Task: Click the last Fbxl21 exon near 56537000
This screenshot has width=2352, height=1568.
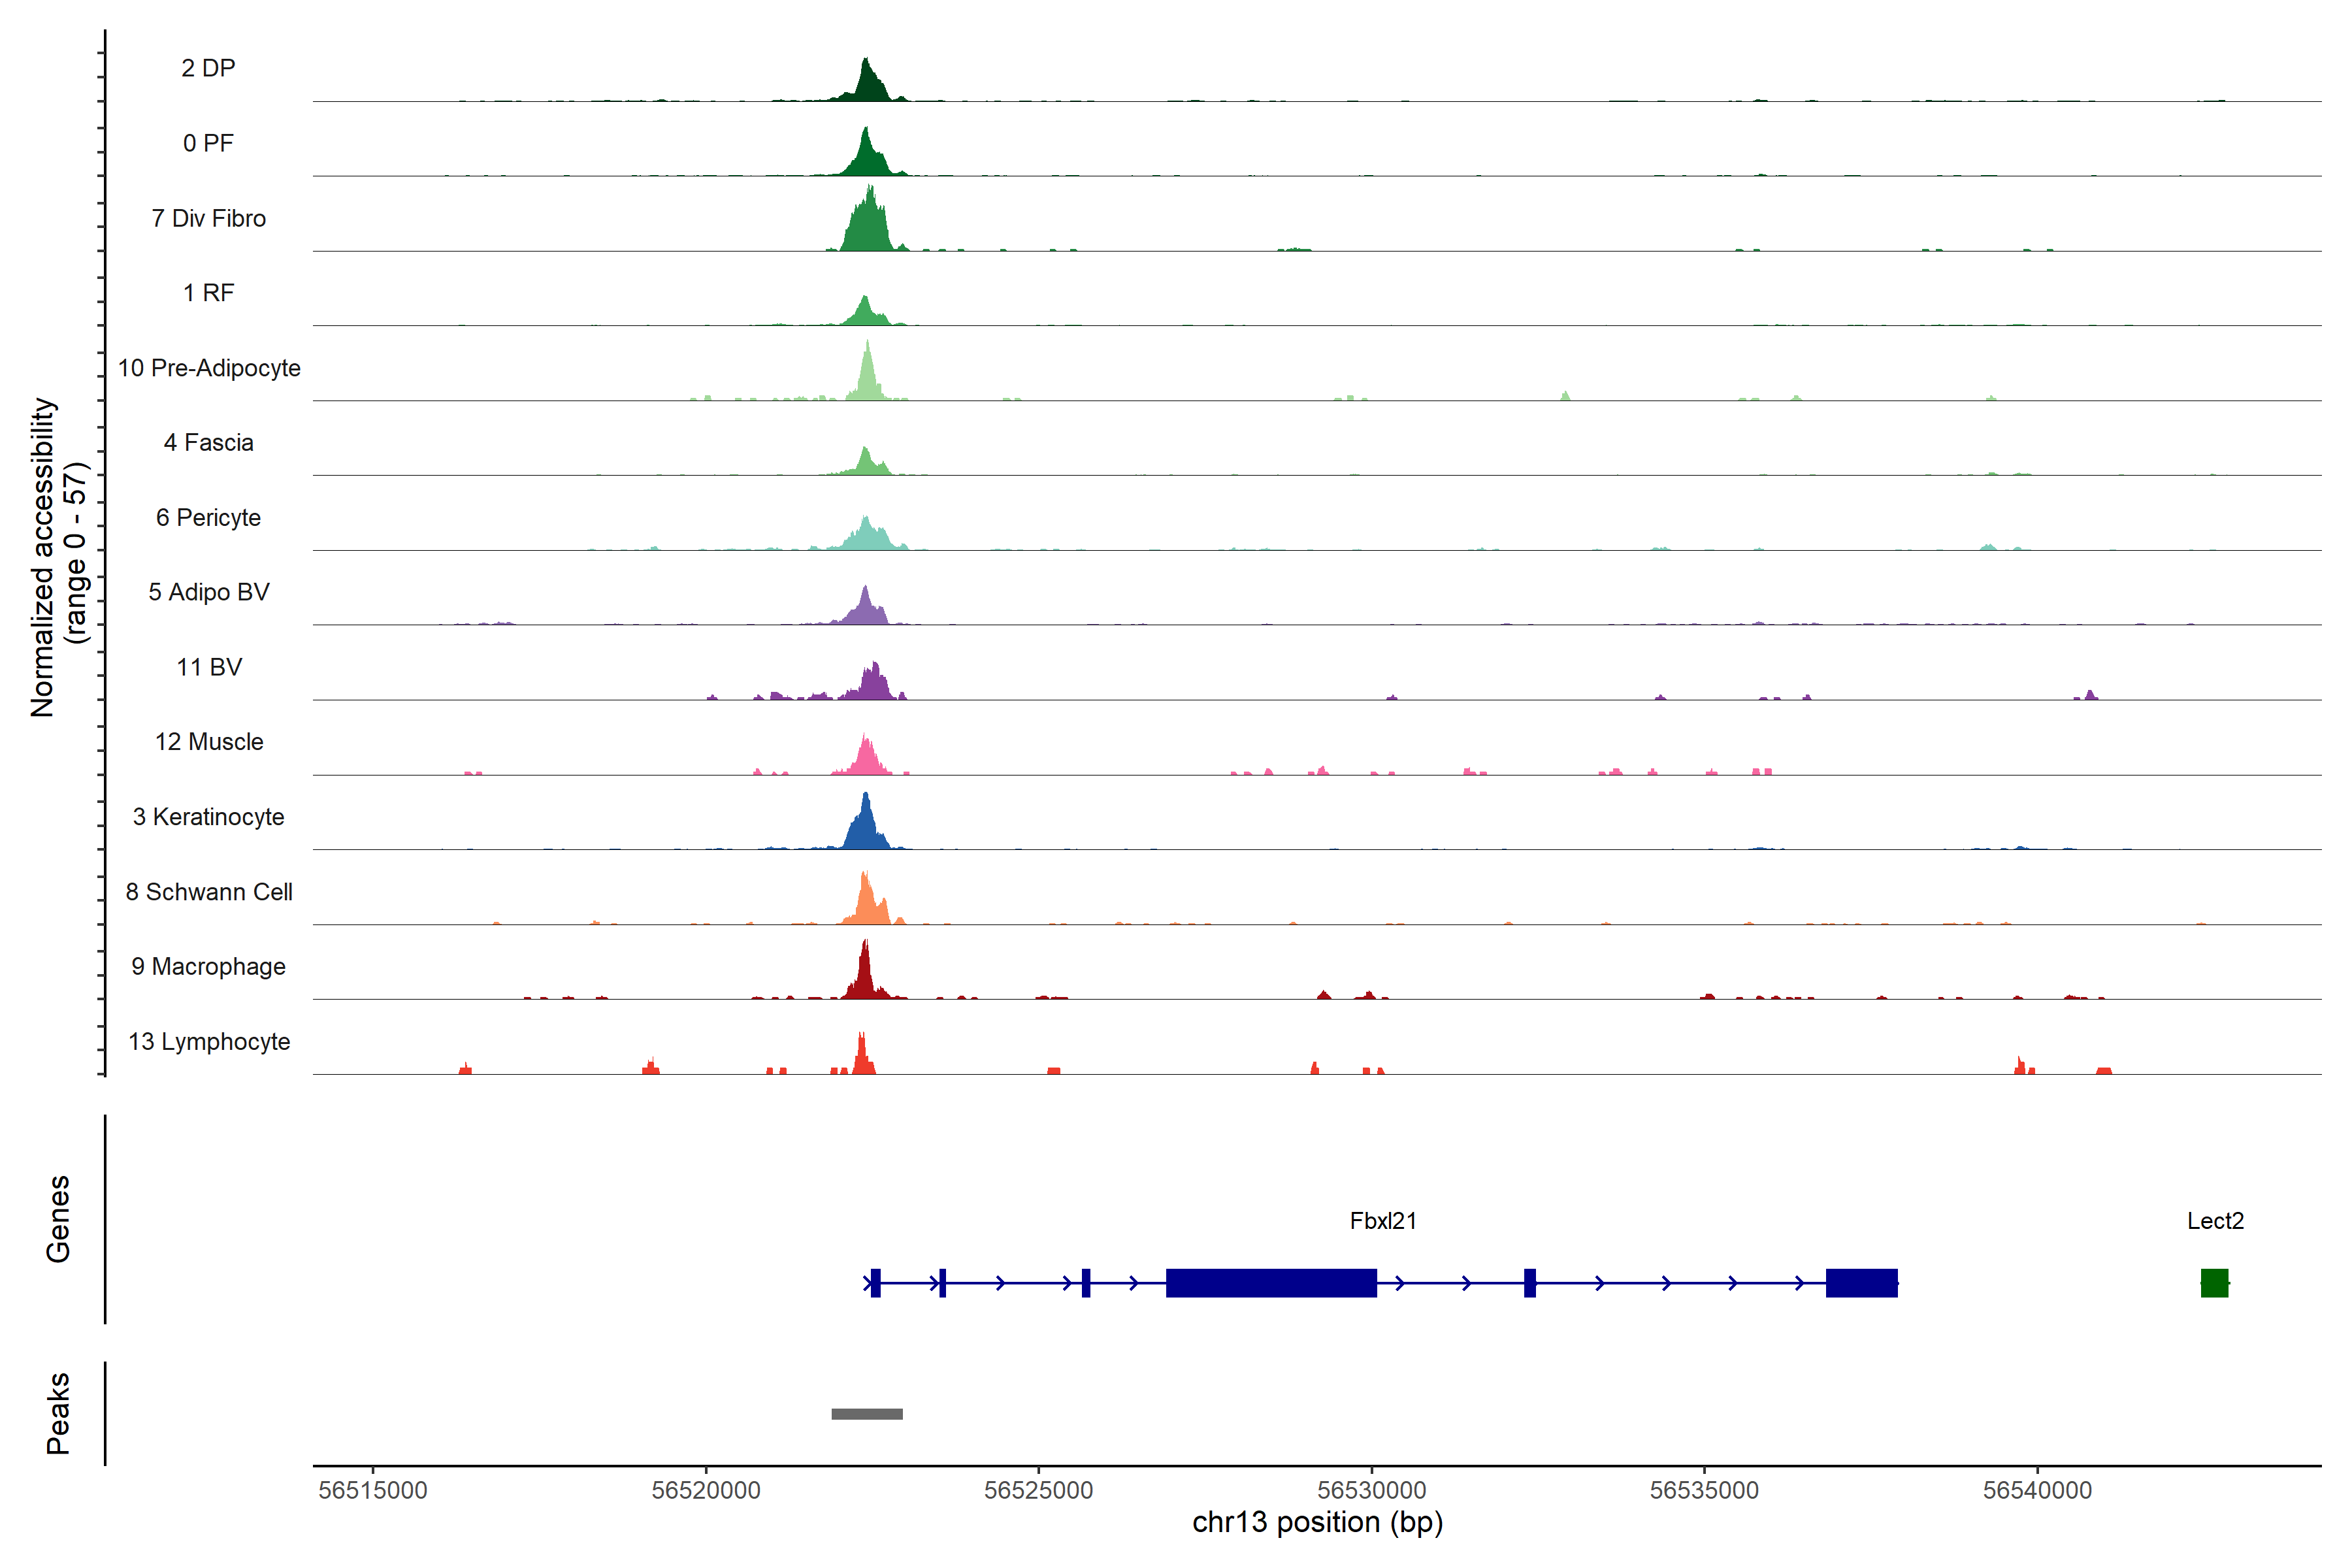Action: [x=1861, y=1282]
